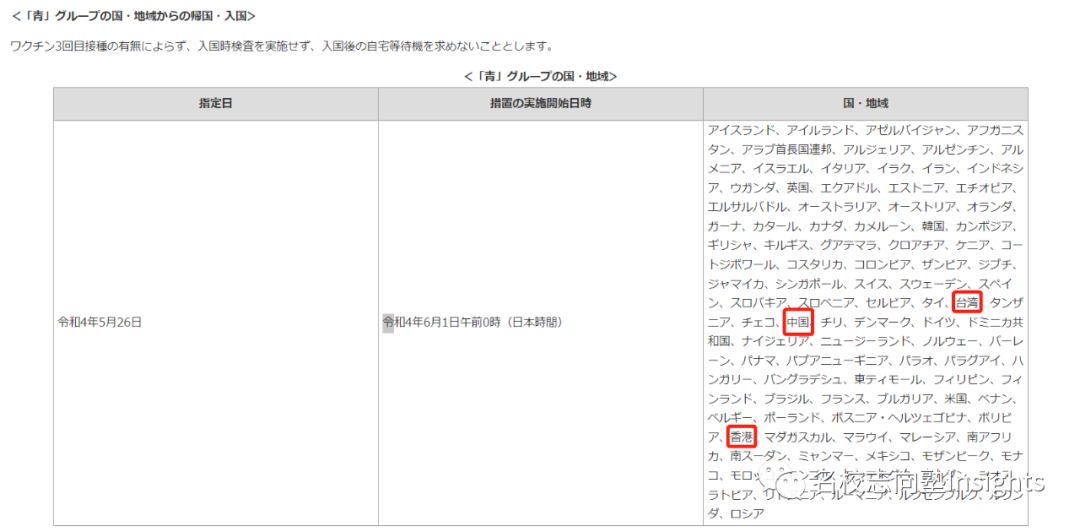Click the country name オランダ

[x=988, y=207]
